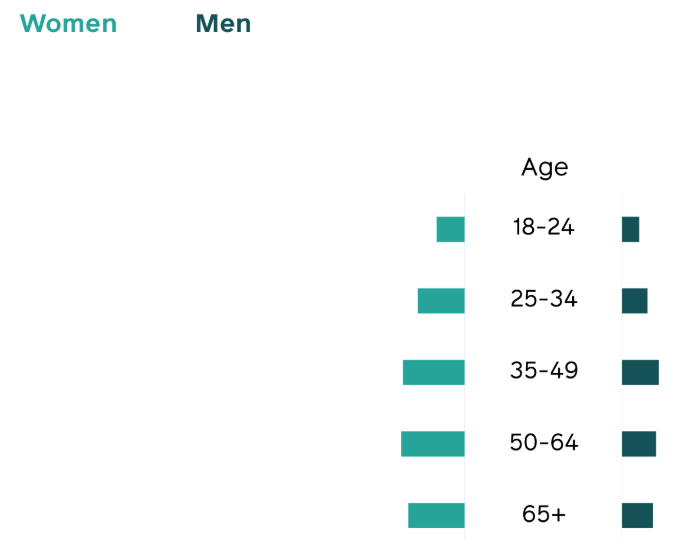Click the women bar for 35-49
This screenshot has width=686, height=540.
click(434, 372)
